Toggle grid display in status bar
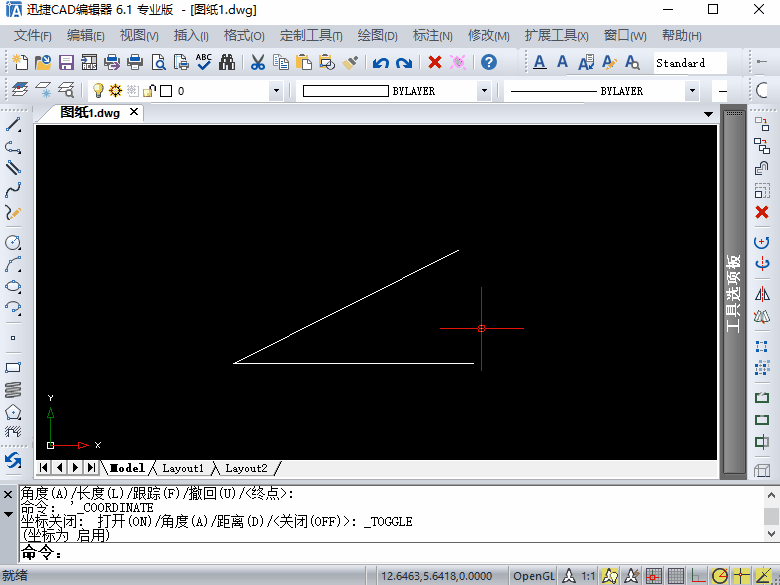Image resolution: width=780 pixels, height=585 pixels. pyautogui.click(x=676, y=576)
